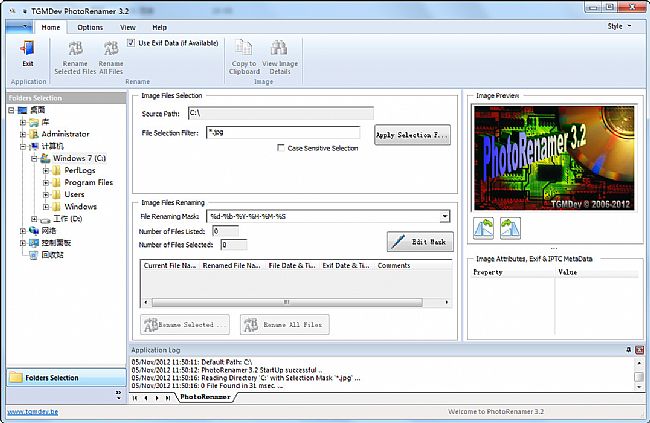The height and width of the screenshot is (423, 650).
Task: Click Exif Date & Time column header
Action: point(346,265)
